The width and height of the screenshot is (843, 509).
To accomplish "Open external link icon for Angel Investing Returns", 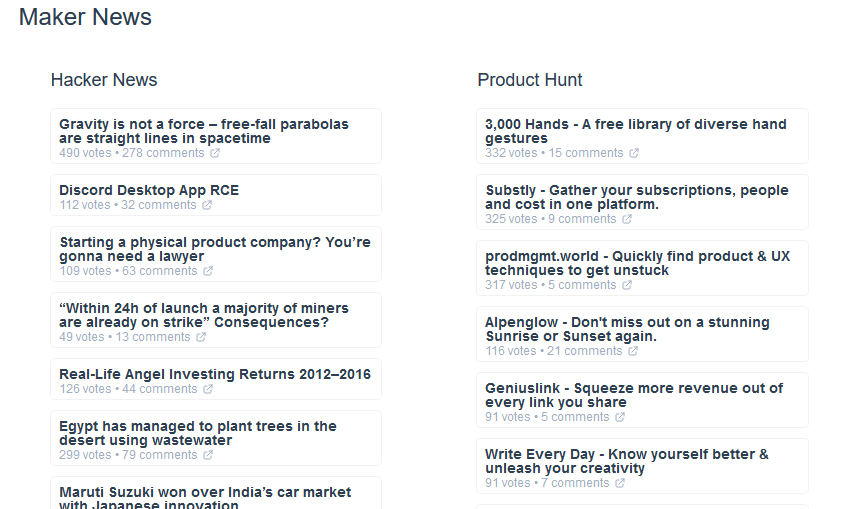I will [208, 389].
